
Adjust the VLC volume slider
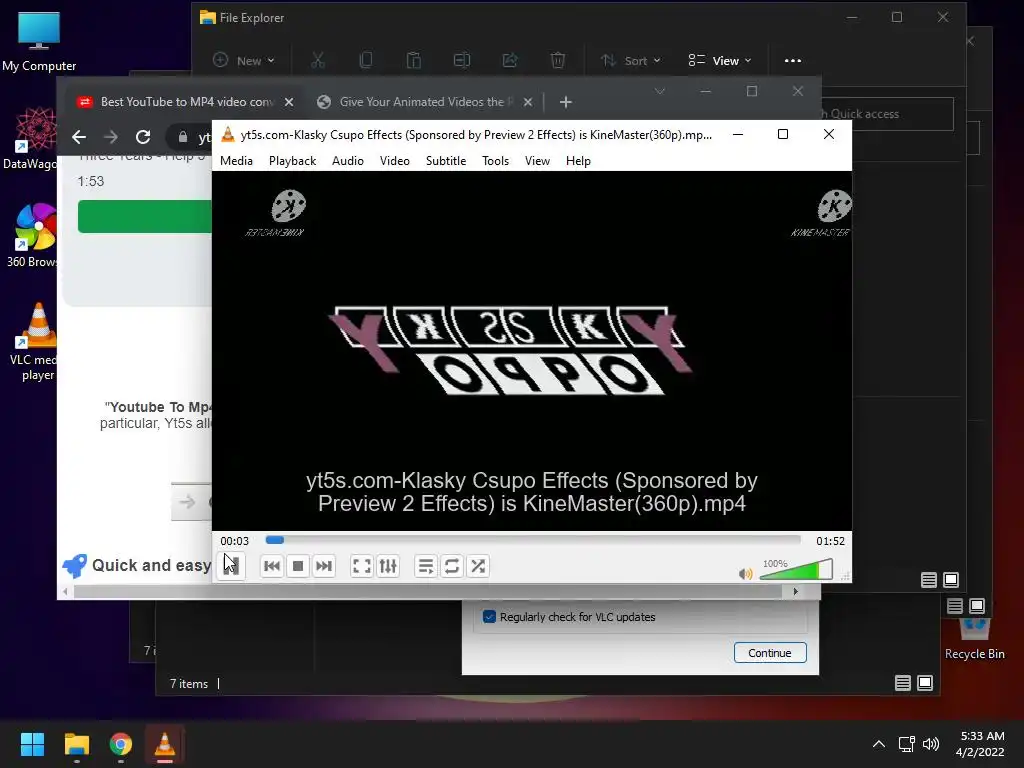pos(796,569)
